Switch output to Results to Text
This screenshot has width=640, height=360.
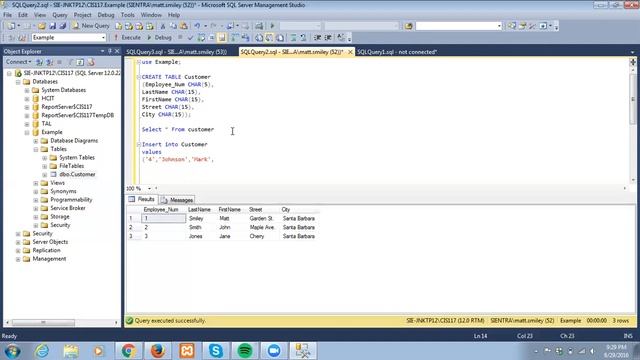[x=259, y=38]
